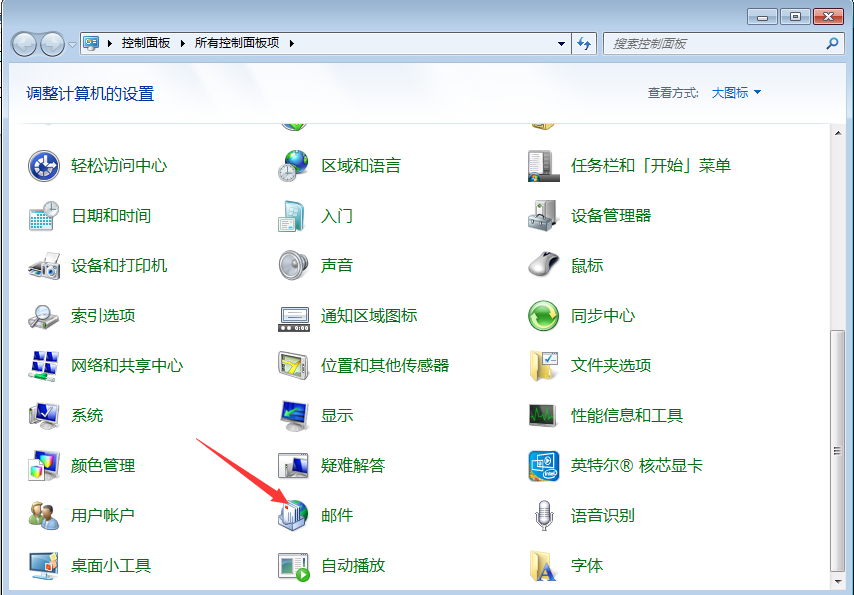Open the recent pages dropdown beside Forward
Image resolution: width=854 pixels, height=595 pixels.
72,44
